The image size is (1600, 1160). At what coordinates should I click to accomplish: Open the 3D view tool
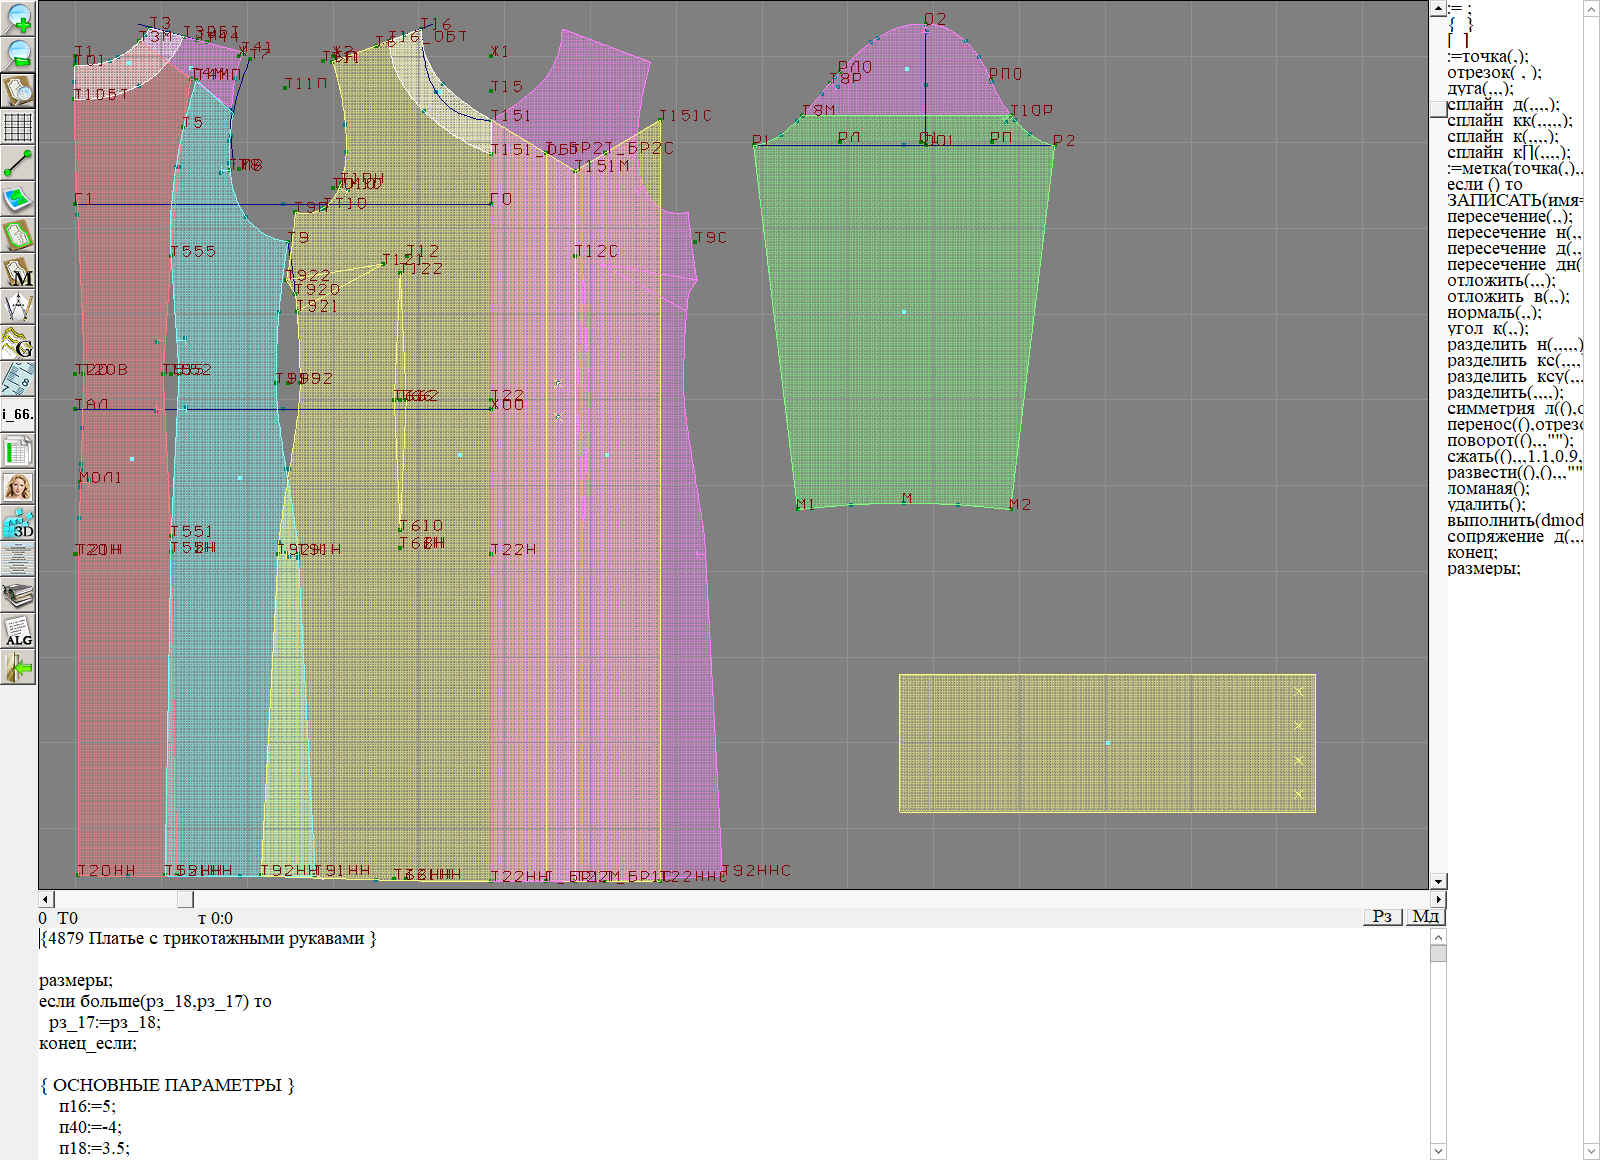pyautogui.click(x=18, y=523)
